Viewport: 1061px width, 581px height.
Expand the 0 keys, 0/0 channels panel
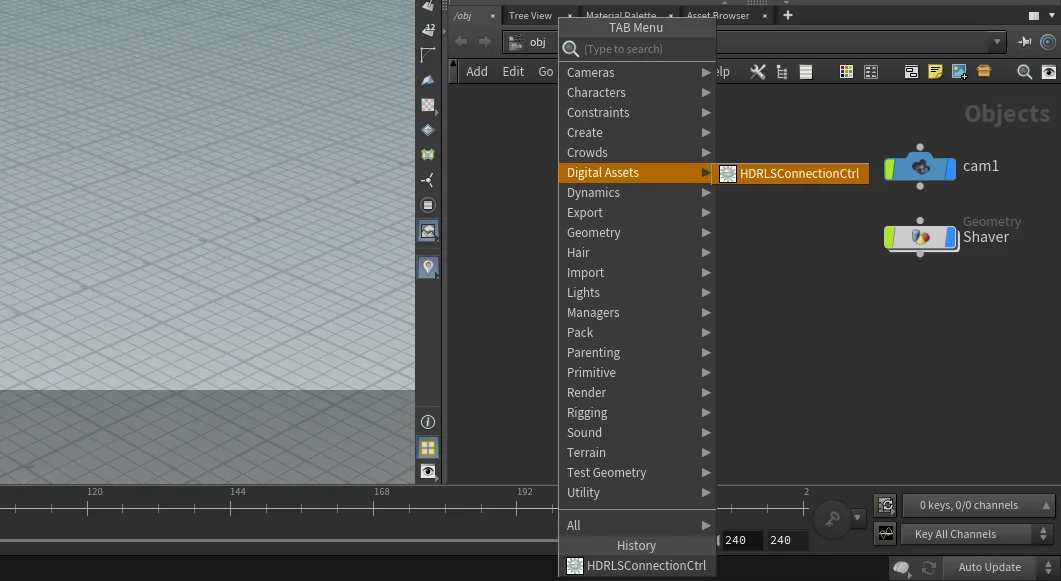(977, 505)
